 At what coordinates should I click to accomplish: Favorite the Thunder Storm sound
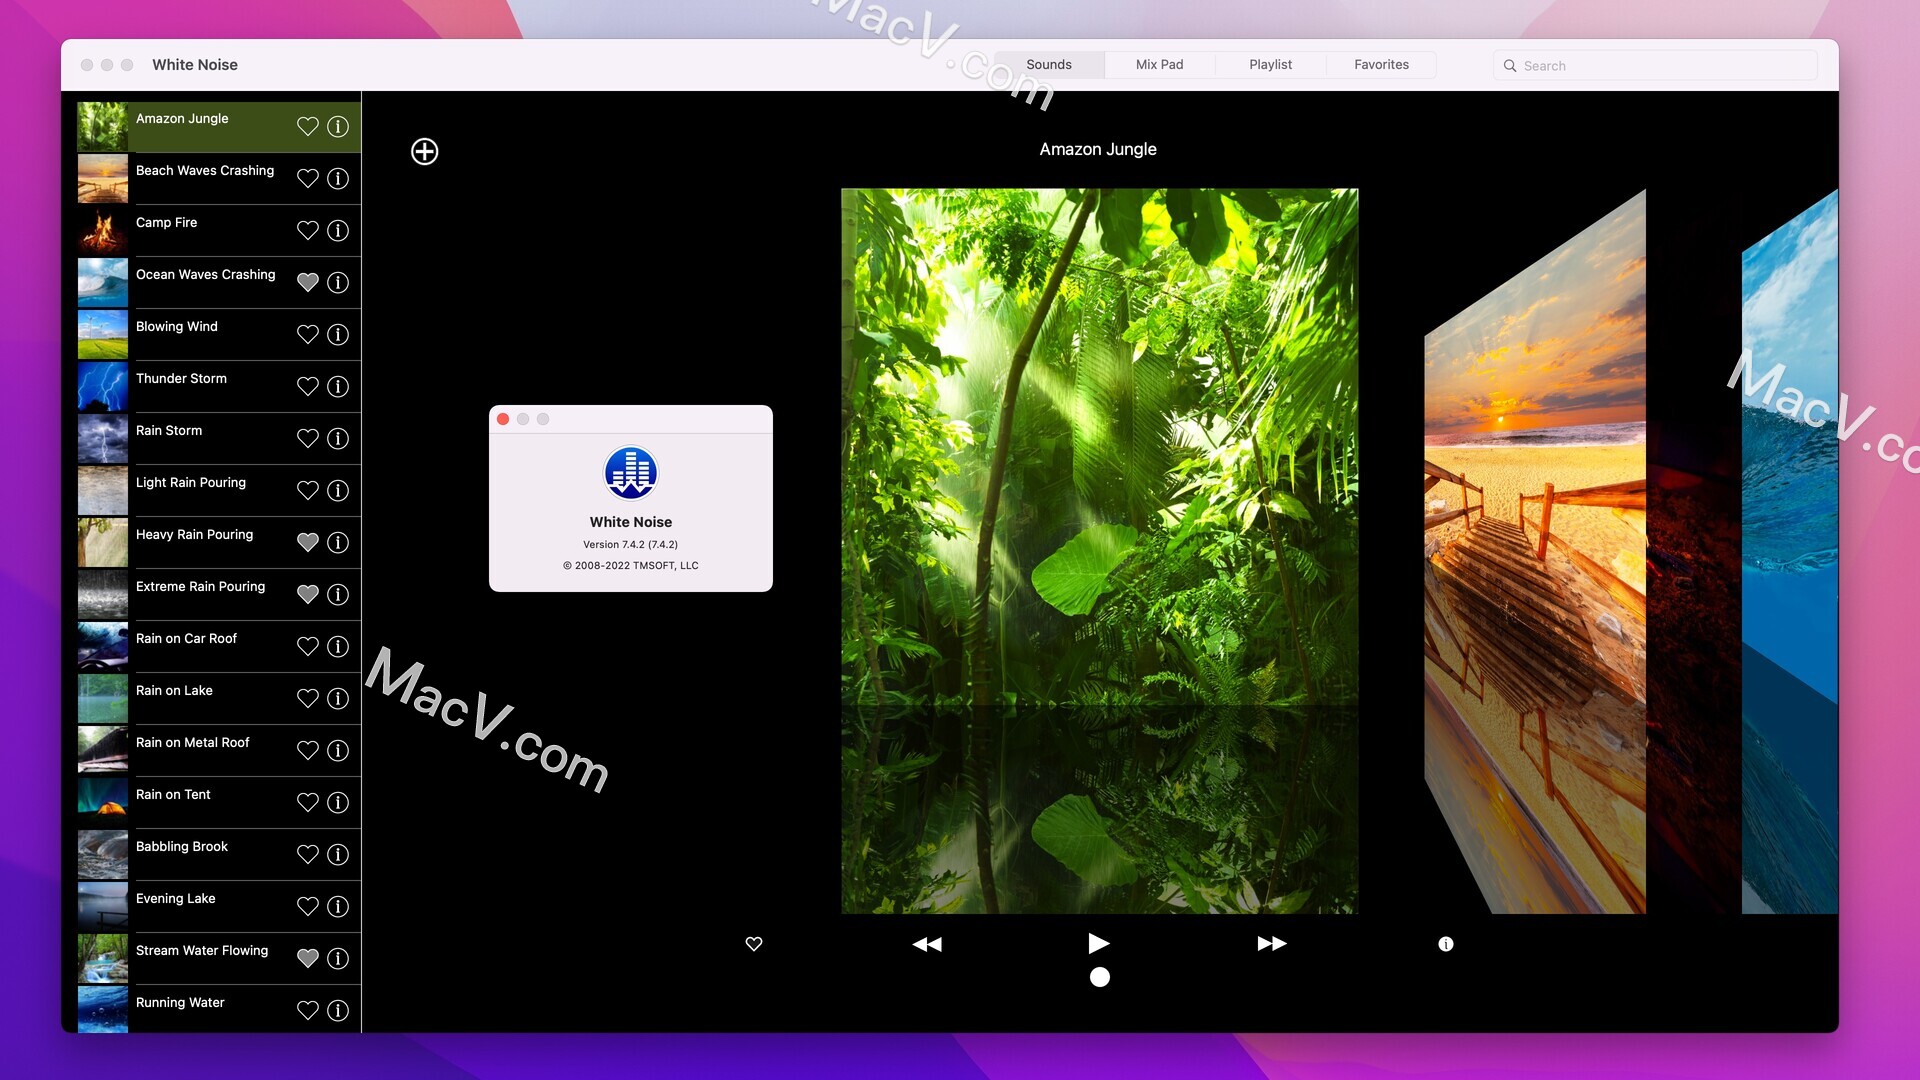point(308,387)
